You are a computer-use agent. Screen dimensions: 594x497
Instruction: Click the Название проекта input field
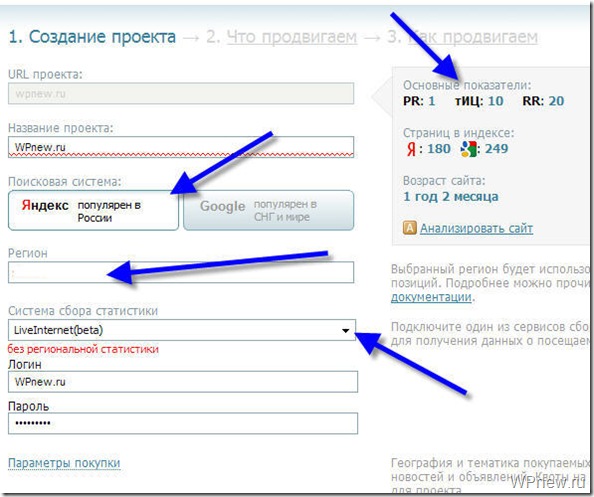181,147
